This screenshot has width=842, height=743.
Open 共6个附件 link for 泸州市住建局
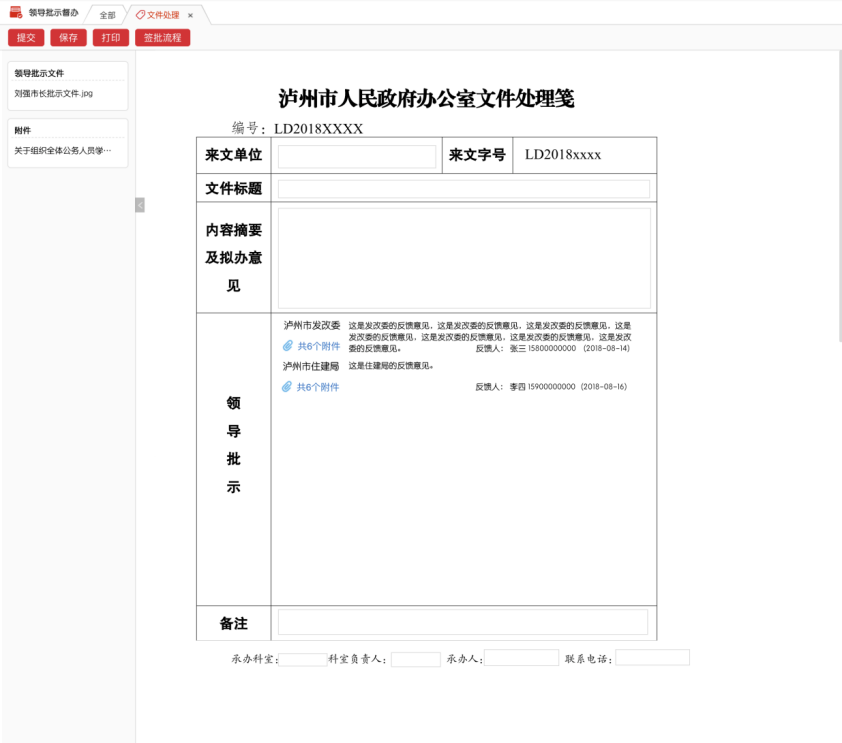318,387
